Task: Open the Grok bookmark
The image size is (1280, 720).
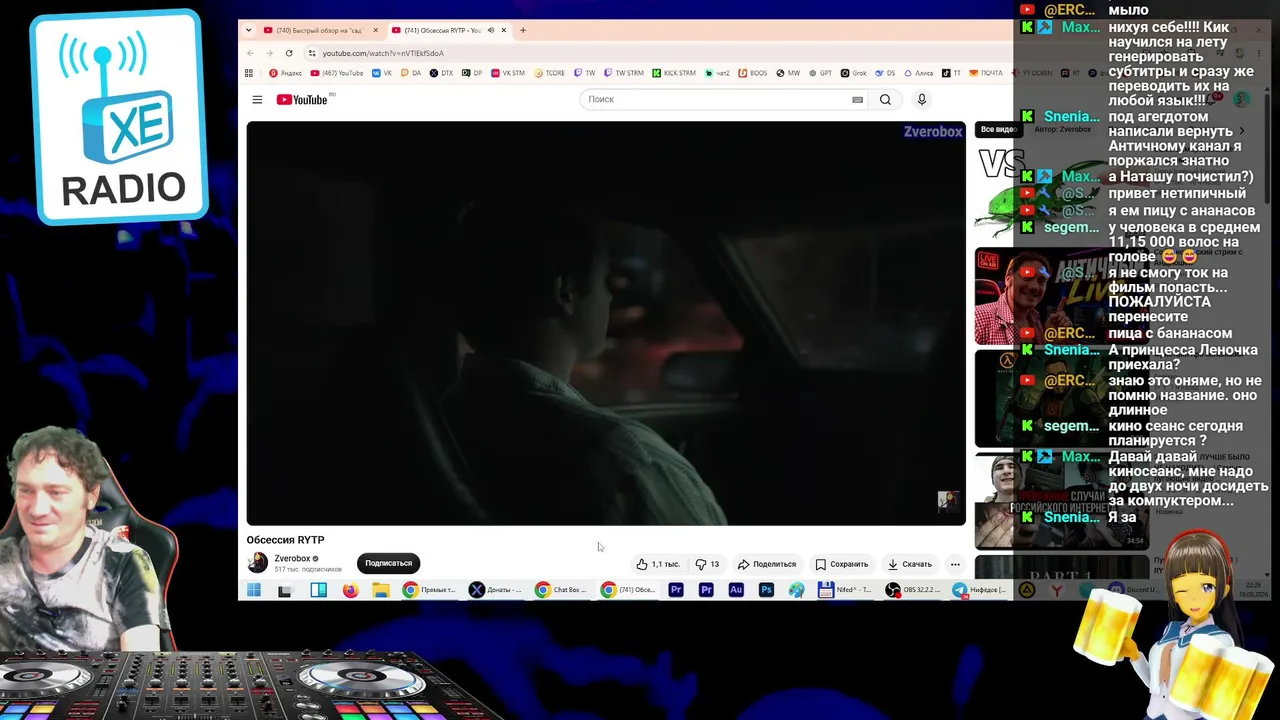Action: (x=853, y=73)
